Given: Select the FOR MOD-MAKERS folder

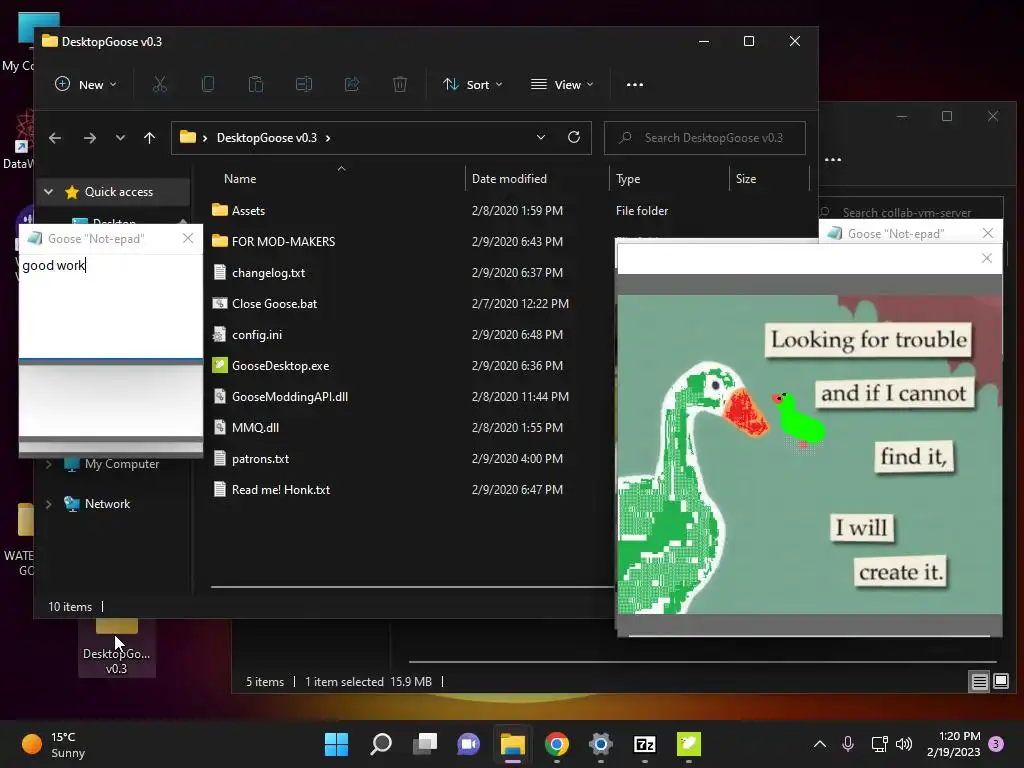Looking at the screenshot, I should coord(283,242).
